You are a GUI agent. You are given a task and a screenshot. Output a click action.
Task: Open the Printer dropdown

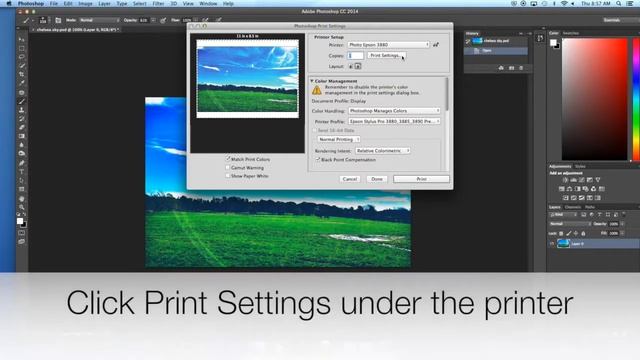(x=389, y=44)
